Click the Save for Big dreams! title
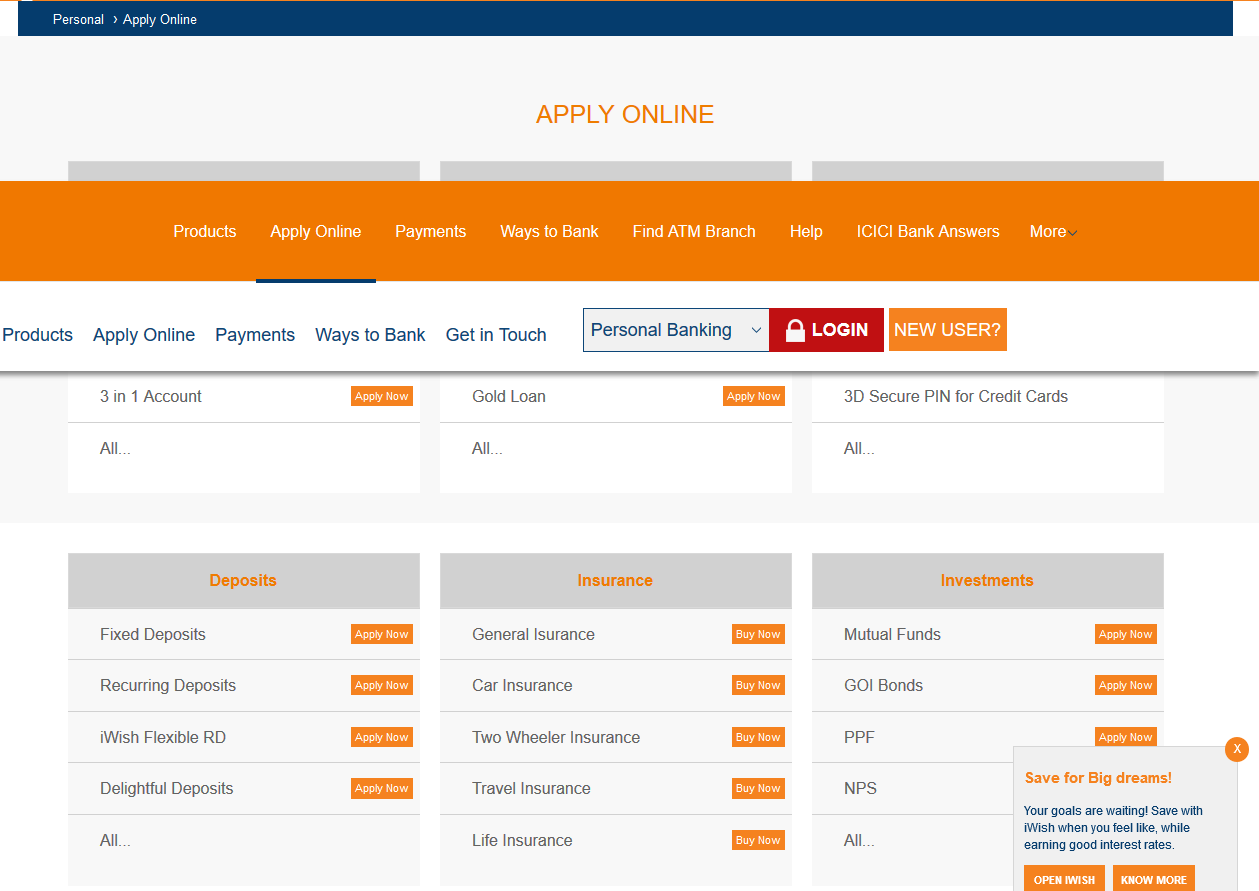 click(1098, 778)
